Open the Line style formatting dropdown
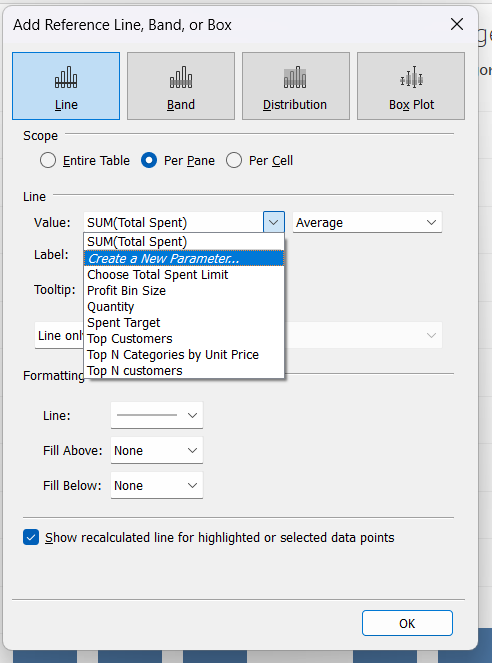The width and height of the screenshot is (492, 663). [x=157, y=415]
